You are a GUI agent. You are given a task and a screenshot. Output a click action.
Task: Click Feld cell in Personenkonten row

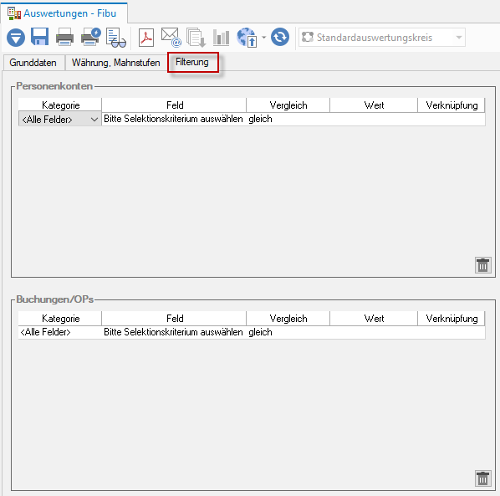173,119
